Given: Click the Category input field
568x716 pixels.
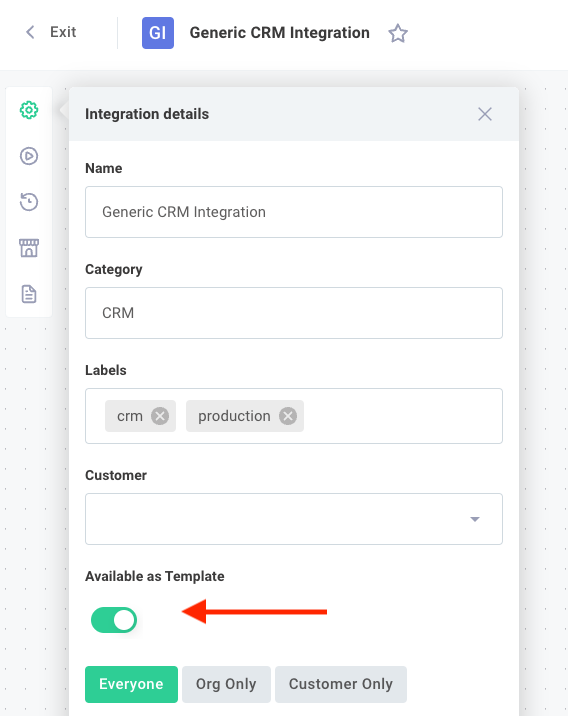Looking at the screenshot, I should point(294,313).
